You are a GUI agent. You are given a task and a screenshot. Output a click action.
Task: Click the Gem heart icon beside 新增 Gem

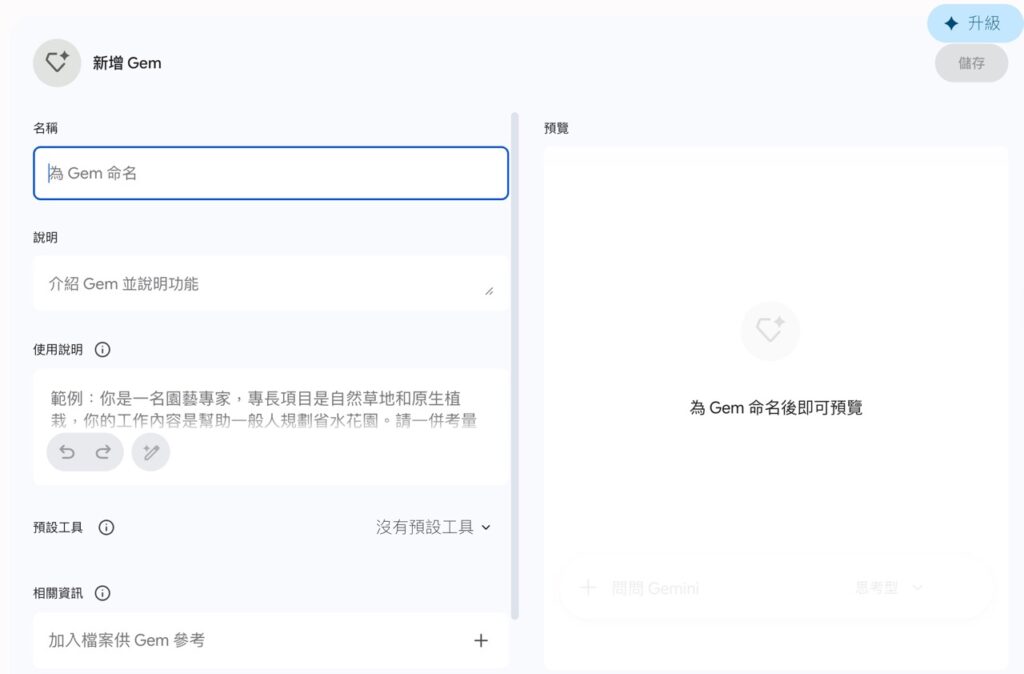[x=57, y=63]
